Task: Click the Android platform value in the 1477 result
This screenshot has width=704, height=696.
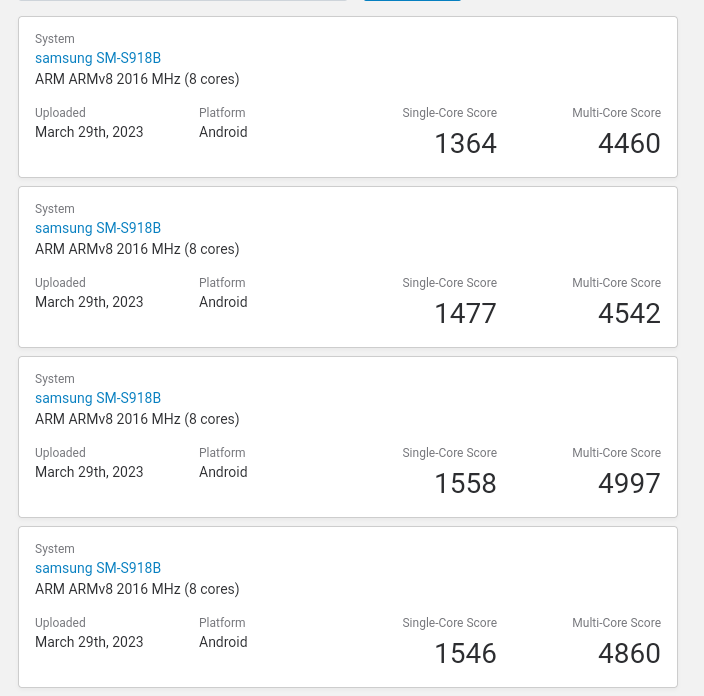Action: point(223,302)
